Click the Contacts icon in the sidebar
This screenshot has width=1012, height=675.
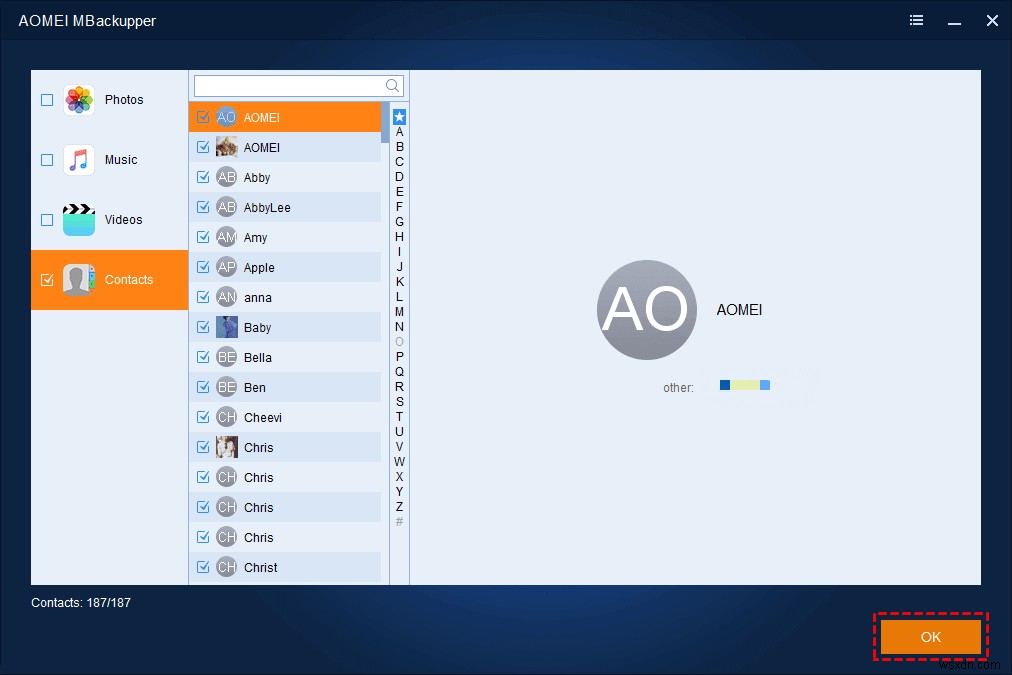(78, 280)
